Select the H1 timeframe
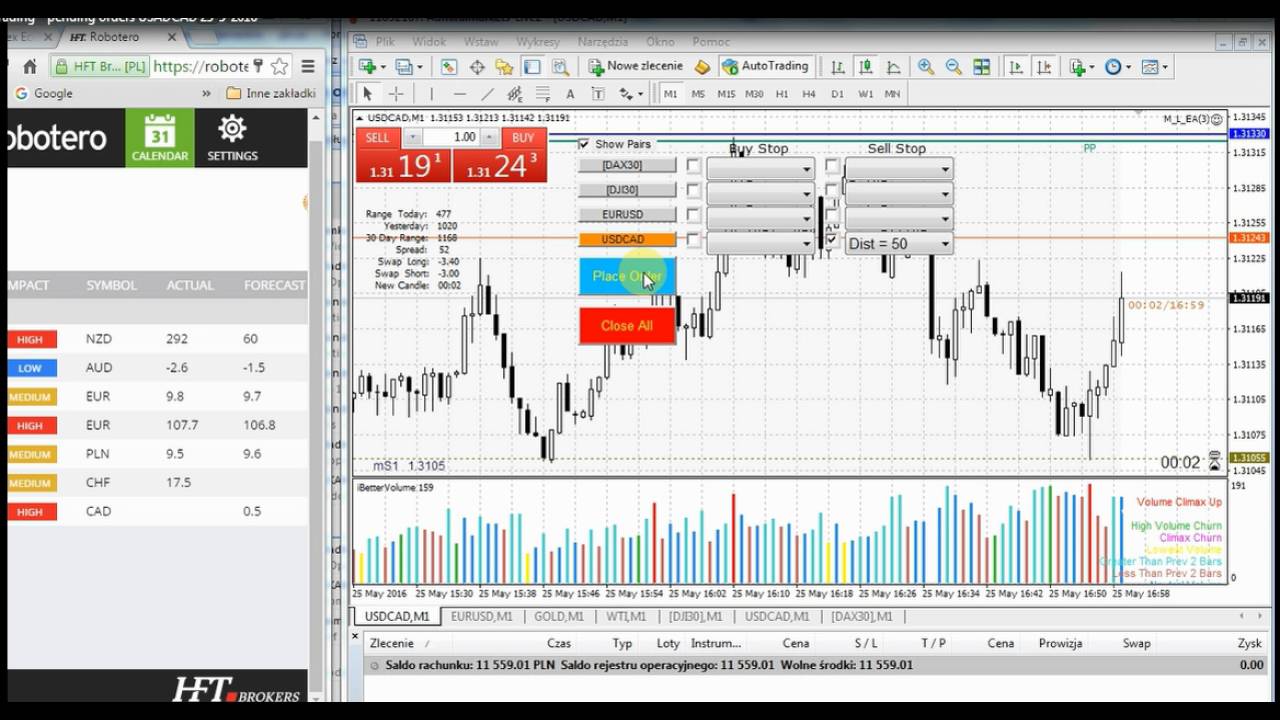 coord(782,94)
